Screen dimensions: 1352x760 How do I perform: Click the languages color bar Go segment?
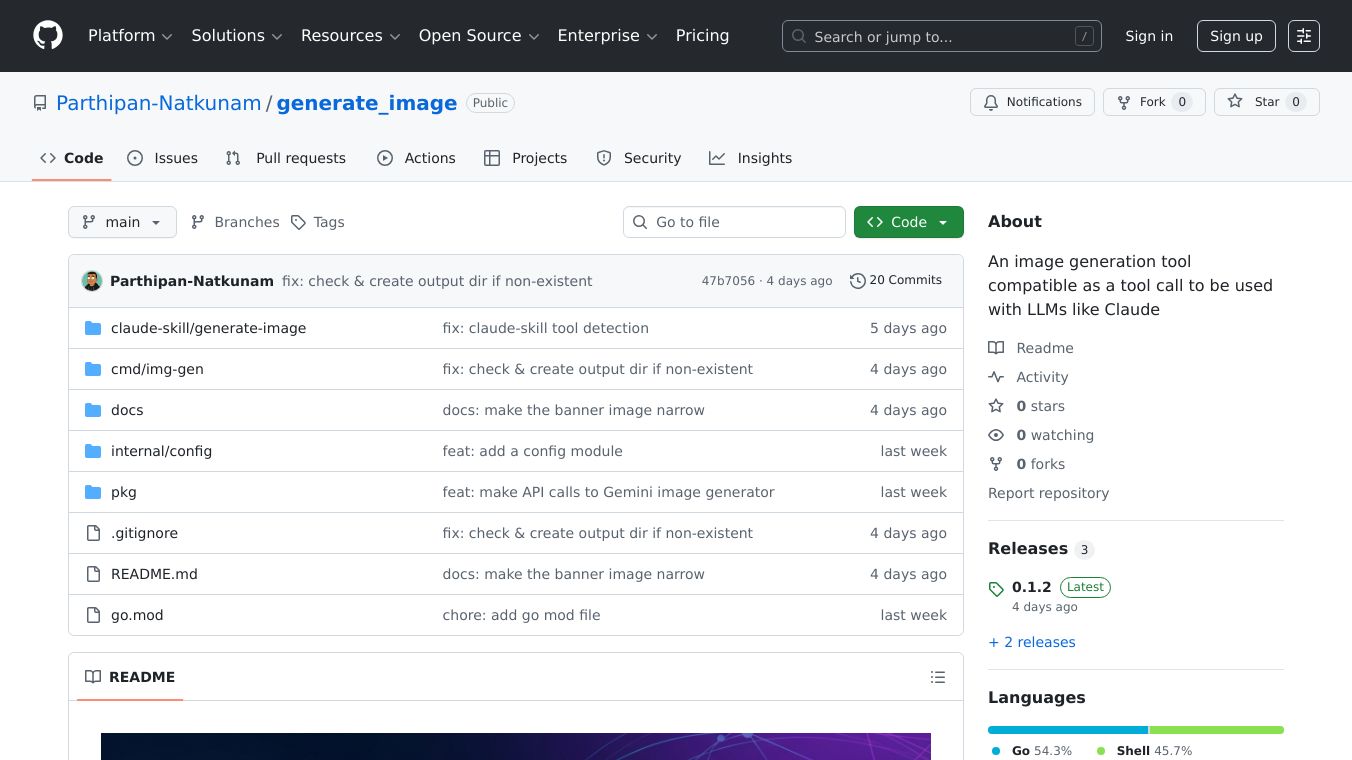click(x=1067, y=730)
